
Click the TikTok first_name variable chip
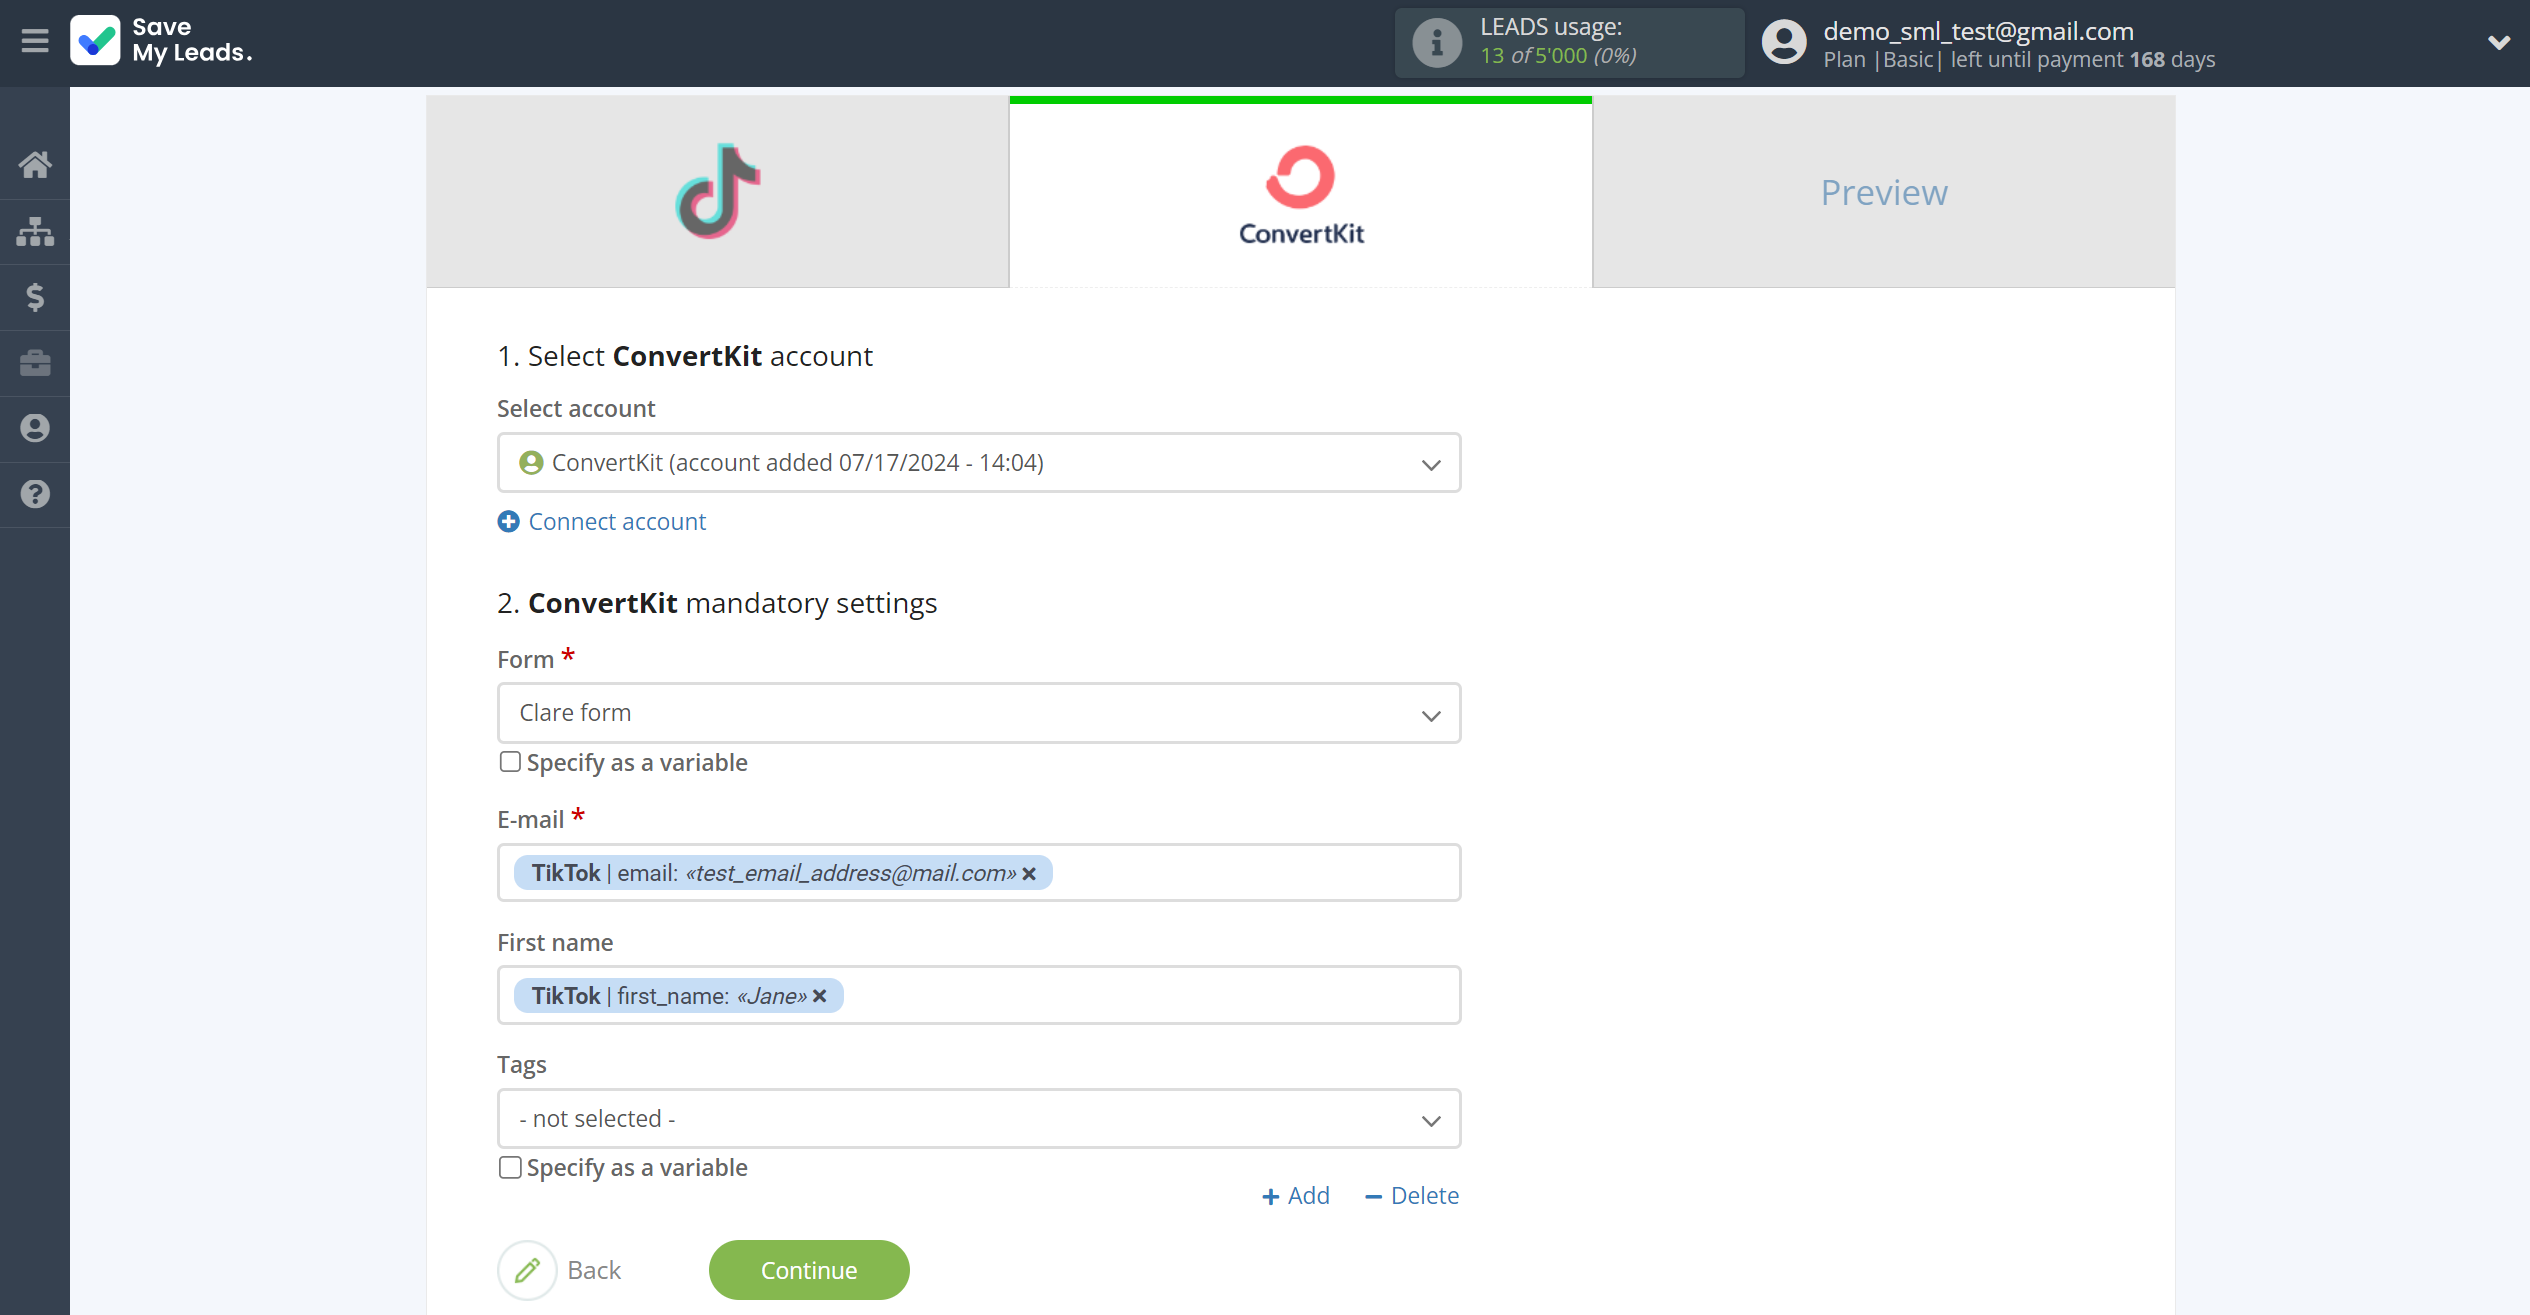point(678,996)
